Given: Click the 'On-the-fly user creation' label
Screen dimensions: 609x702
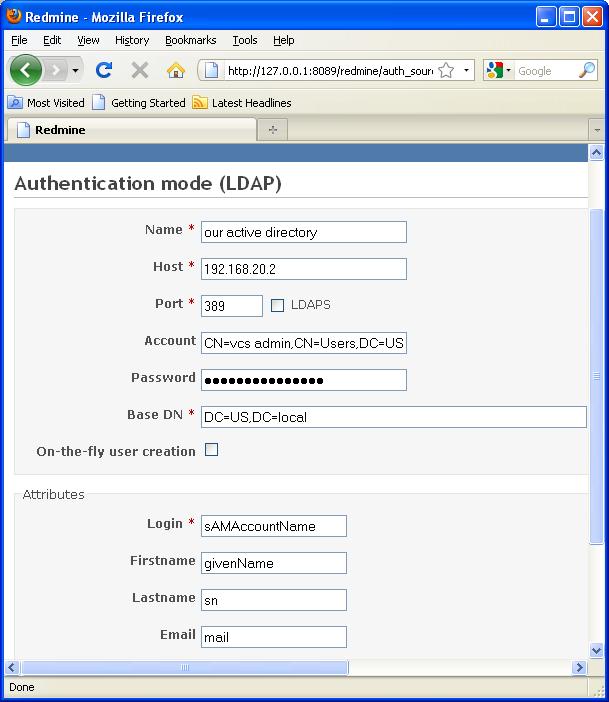Looking at the screenshot, I should (x=116, y=451).
